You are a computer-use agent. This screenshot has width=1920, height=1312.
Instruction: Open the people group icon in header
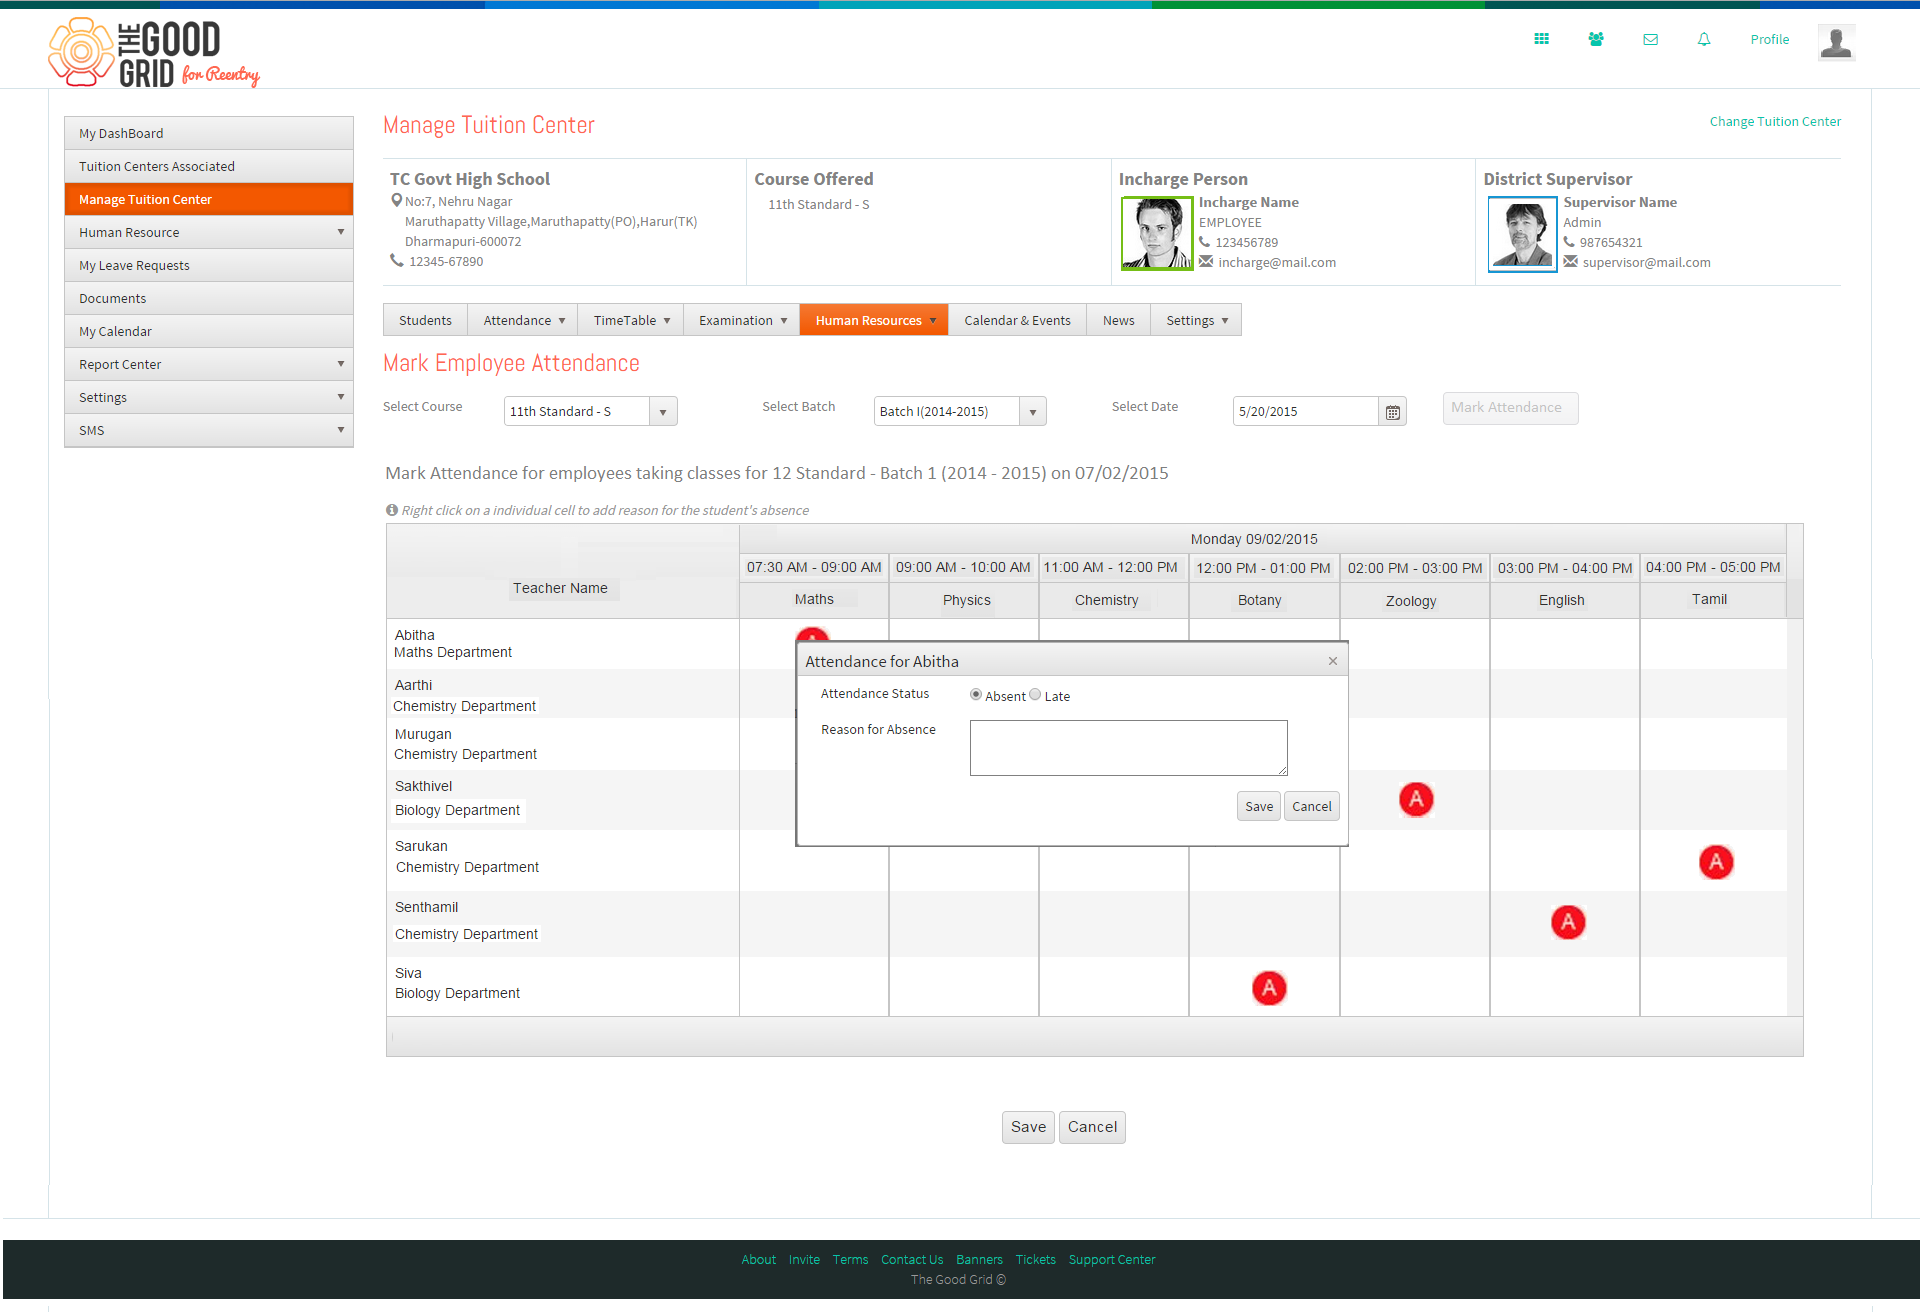(1596, 39)
